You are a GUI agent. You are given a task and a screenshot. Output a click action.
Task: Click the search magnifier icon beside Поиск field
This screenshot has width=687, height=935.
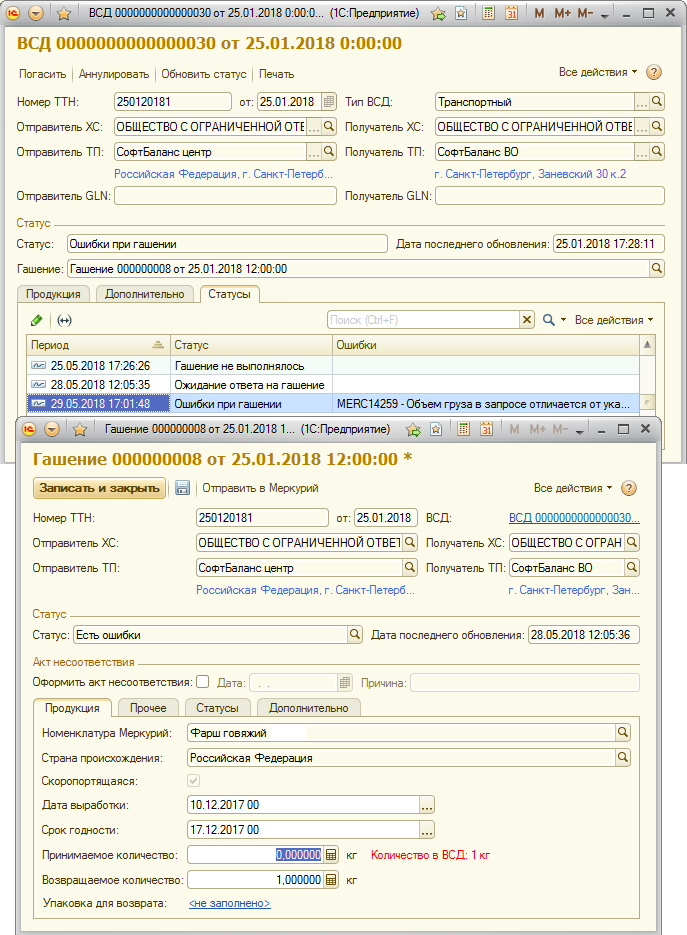pyautogui.click(x=549, y=320)
